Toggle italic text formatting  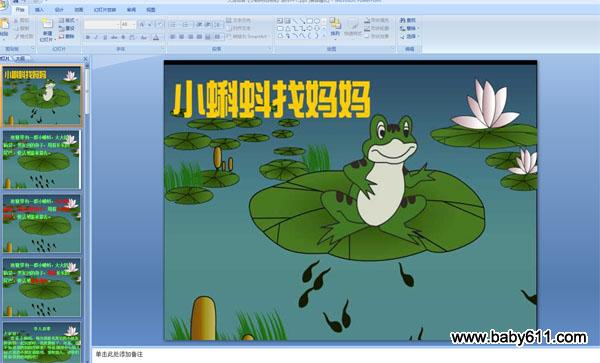point(96,37)
